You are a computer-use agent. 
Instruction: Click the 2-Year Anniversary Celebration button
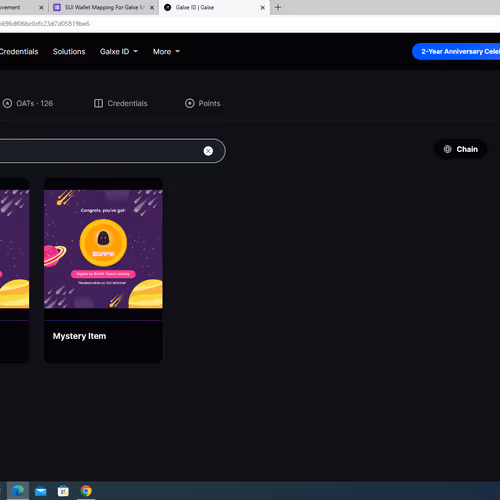[x=456, y=52]
